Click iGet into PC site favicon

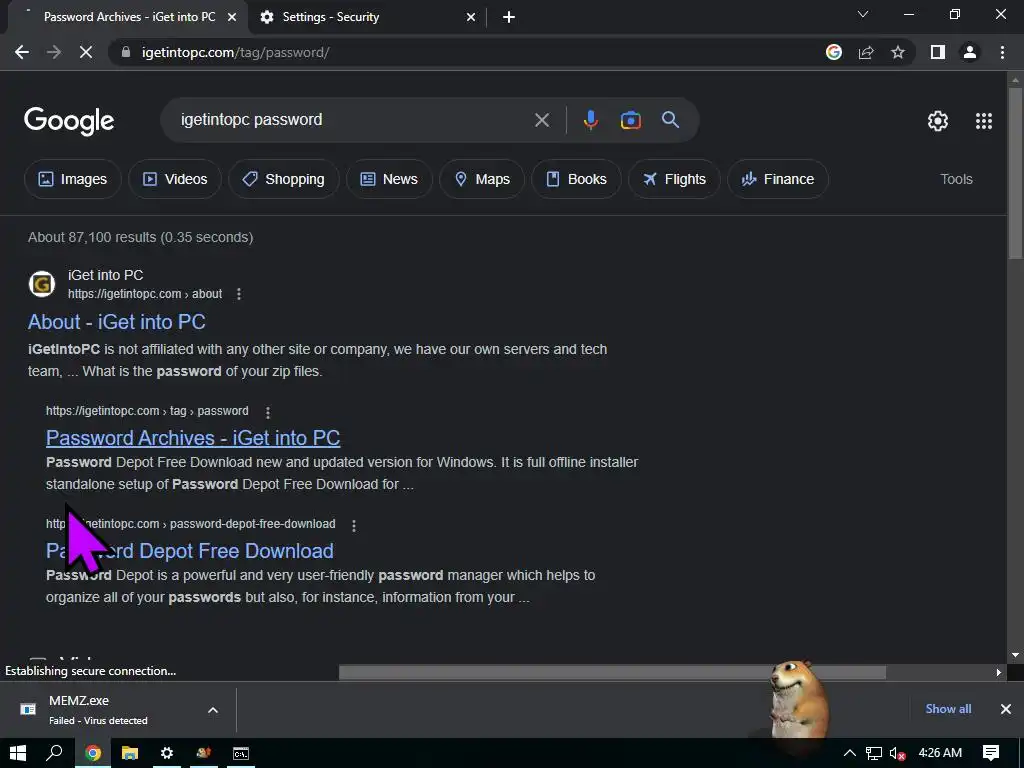42,284
